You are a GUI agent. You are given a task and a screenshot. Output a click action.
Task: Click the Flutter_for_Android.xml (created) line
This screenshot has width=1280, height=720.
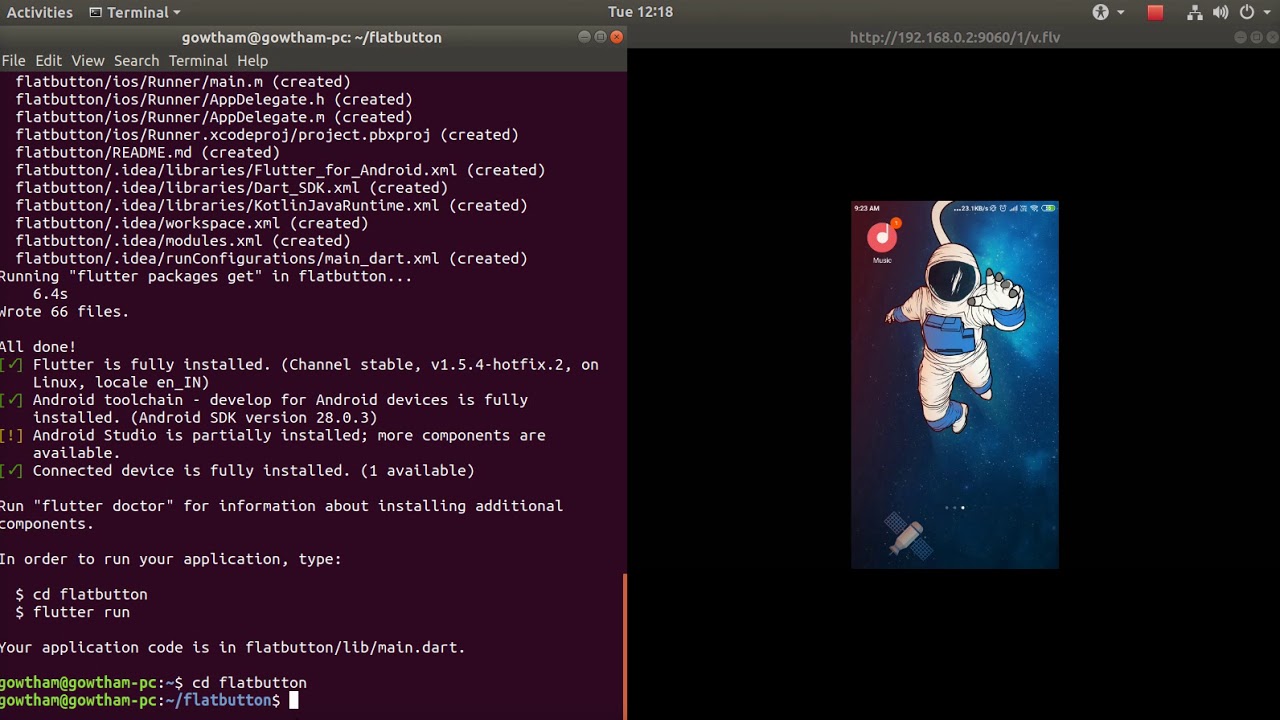click(281, 170)
